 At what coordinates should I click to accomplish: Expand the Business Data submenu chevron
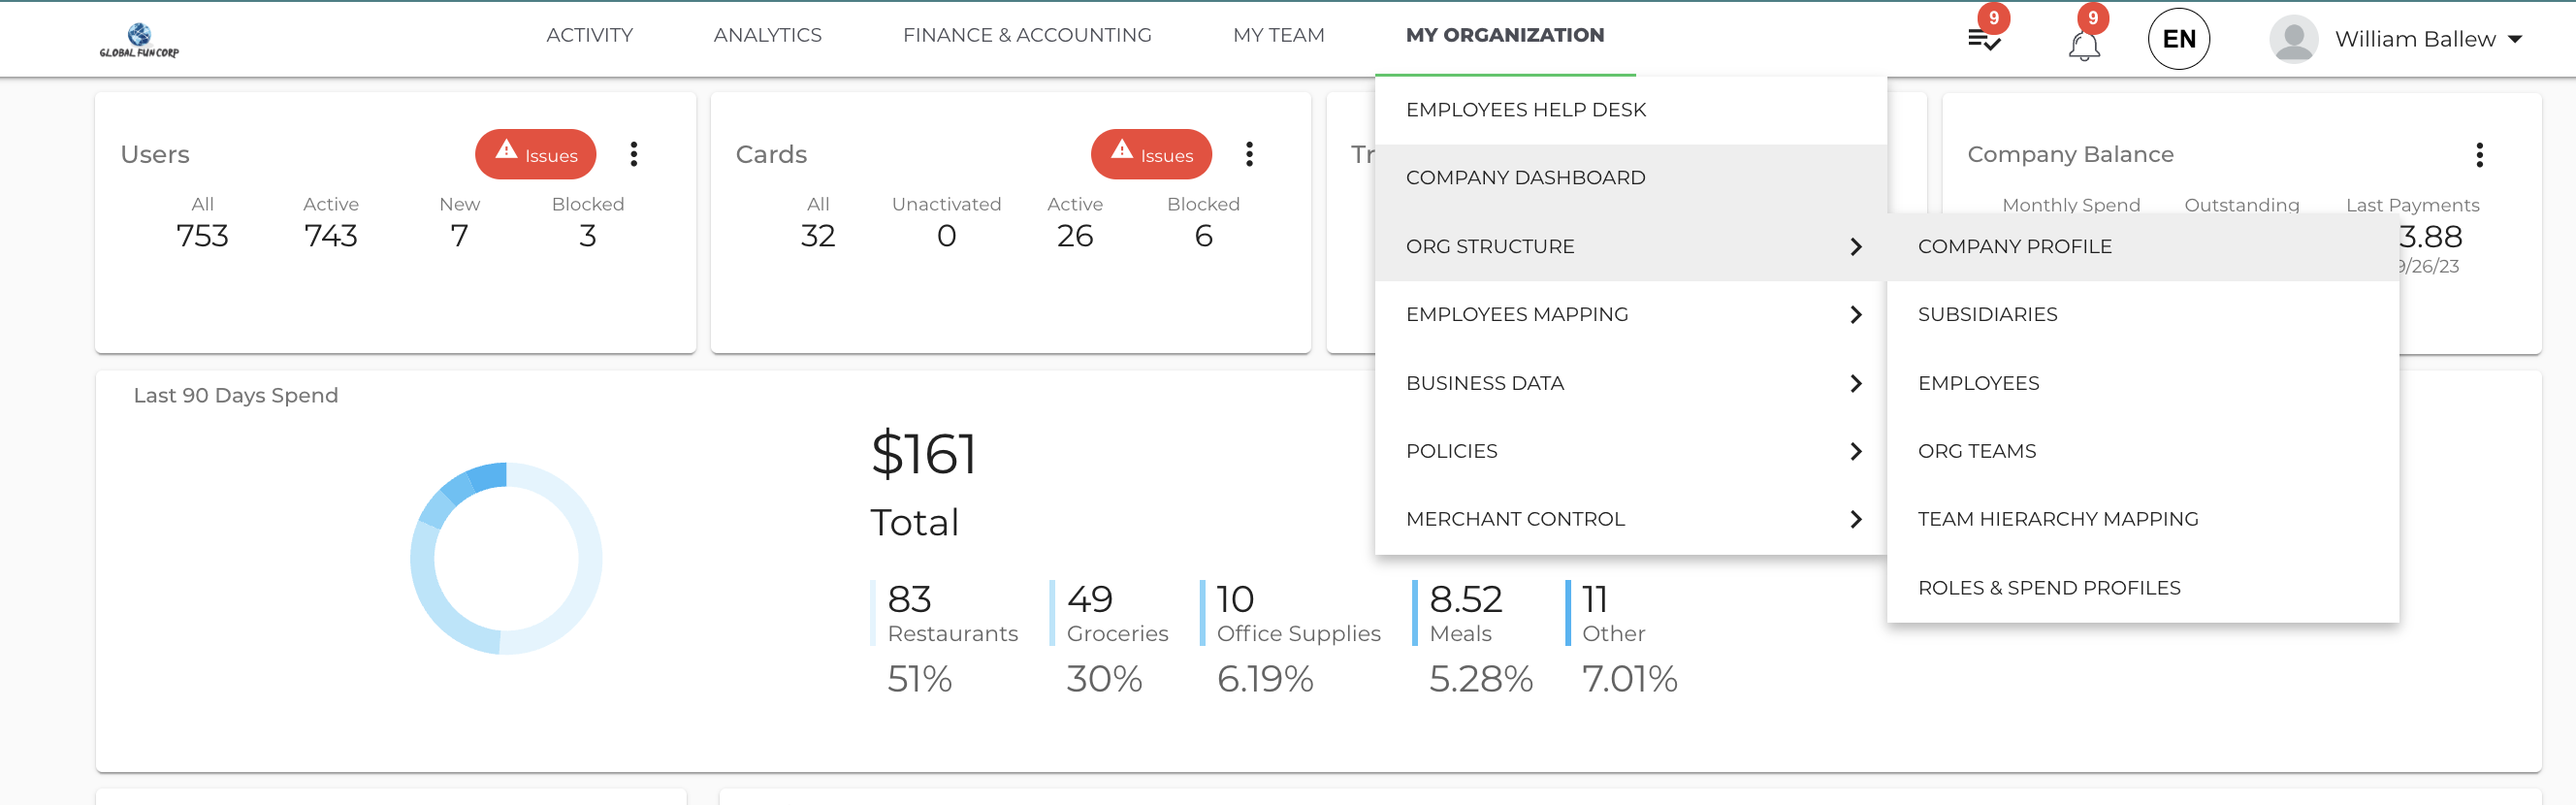[x=1856, y=384]
